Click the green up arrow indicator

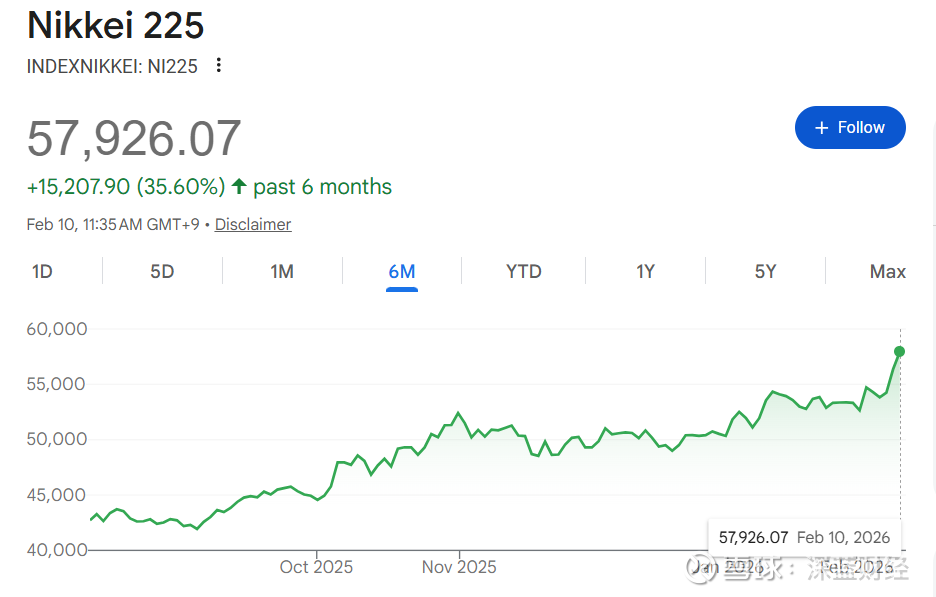(x=239, y=187)
